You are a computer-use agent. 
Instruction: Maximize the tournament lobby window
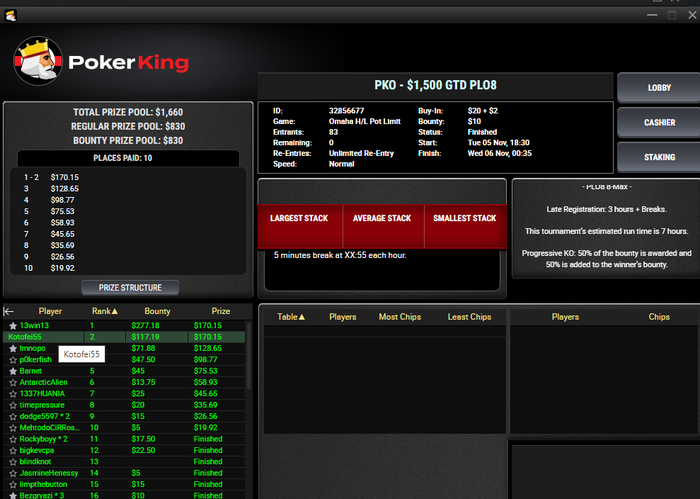(672, 15)
